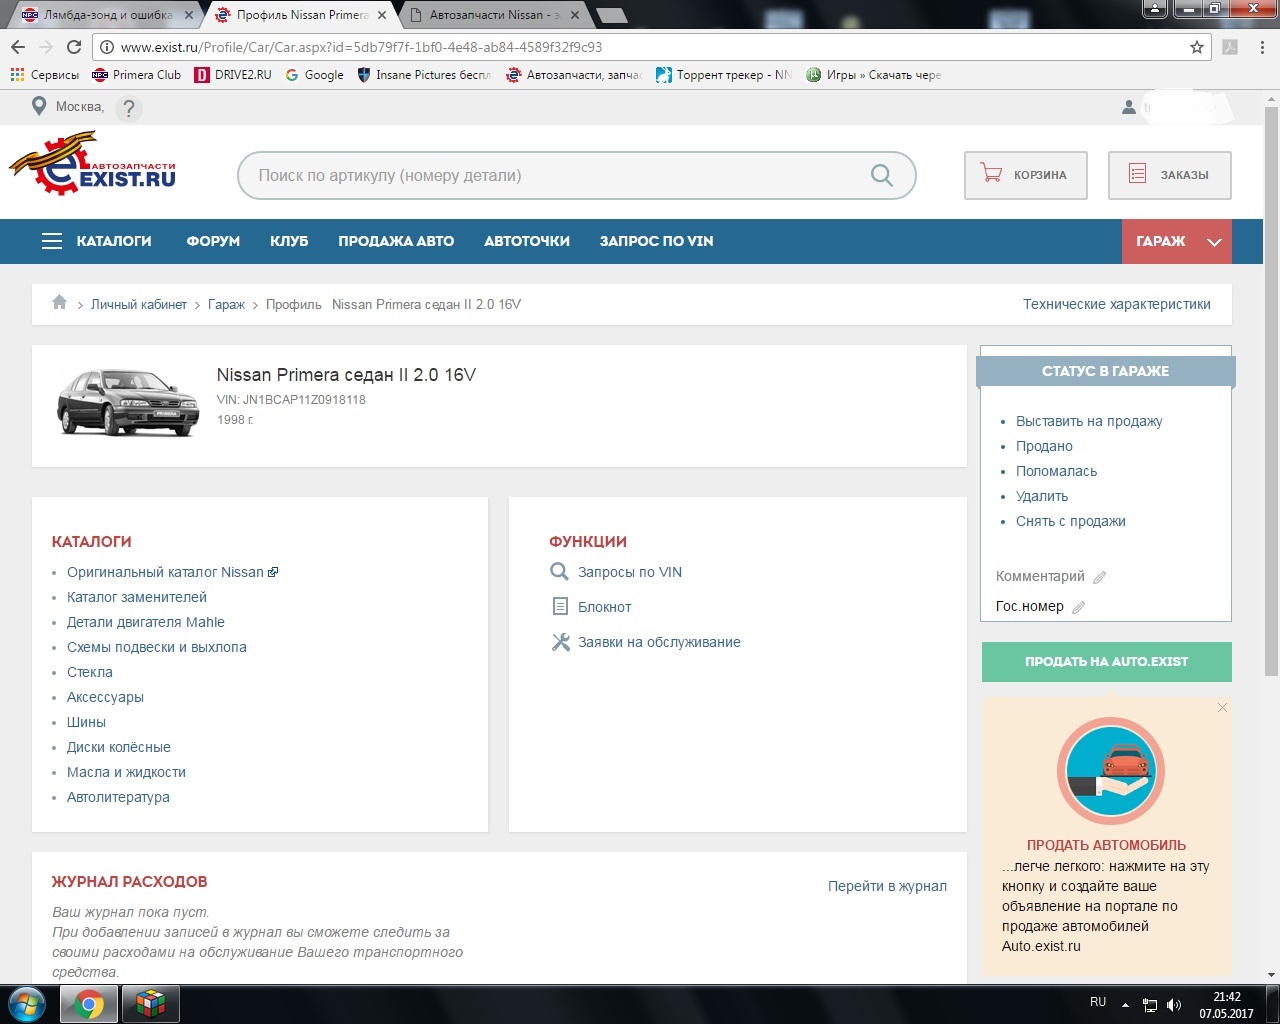Click the Chrome back arrow
Image resolution: width=1280 pixels, height=1024 pixels.
click(18, 47)
